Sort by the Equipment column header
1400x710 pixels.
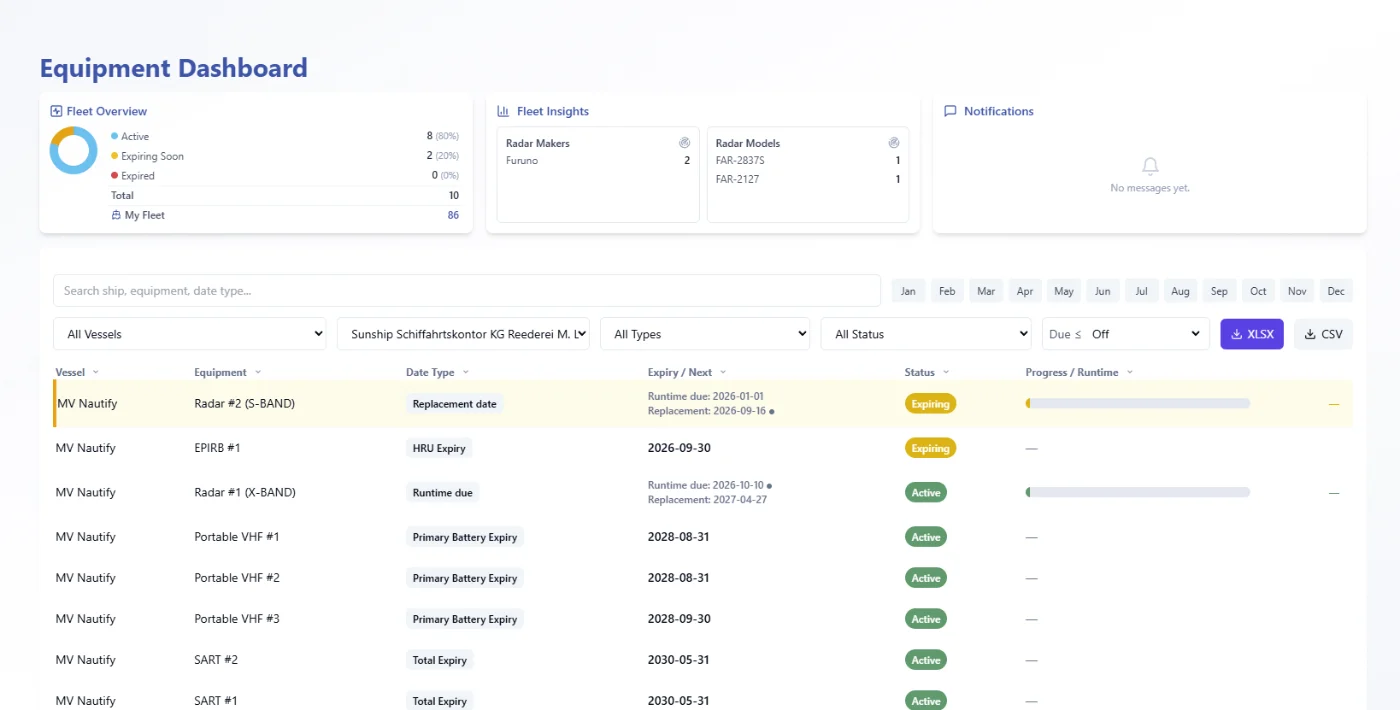228,372
